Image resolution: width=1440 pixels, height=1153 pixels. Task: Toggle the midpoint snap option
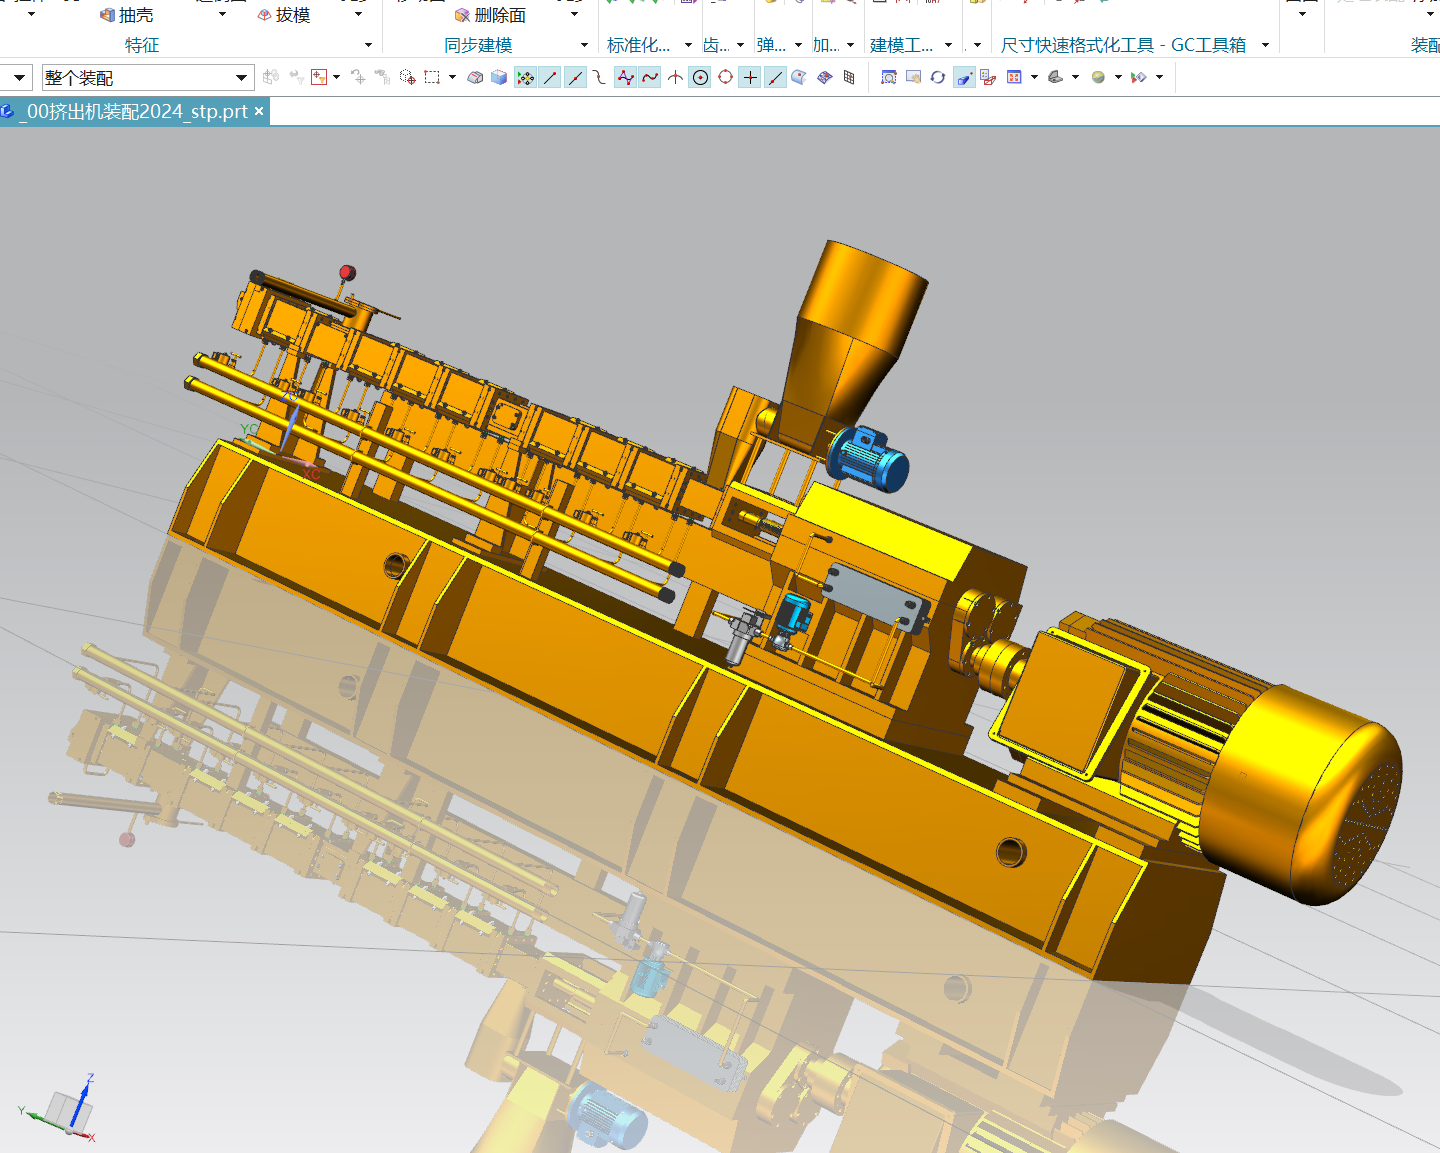(x=575, y=77)
